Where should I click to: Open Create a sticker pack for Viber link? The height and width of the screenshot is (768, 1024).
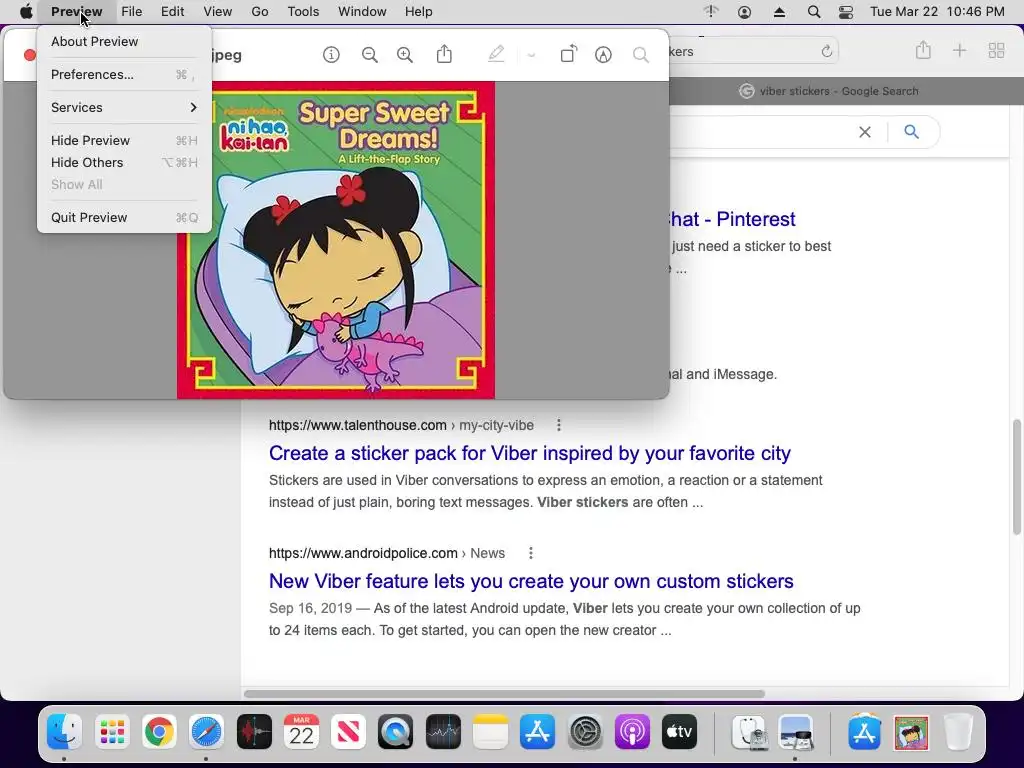pos(530,453)
